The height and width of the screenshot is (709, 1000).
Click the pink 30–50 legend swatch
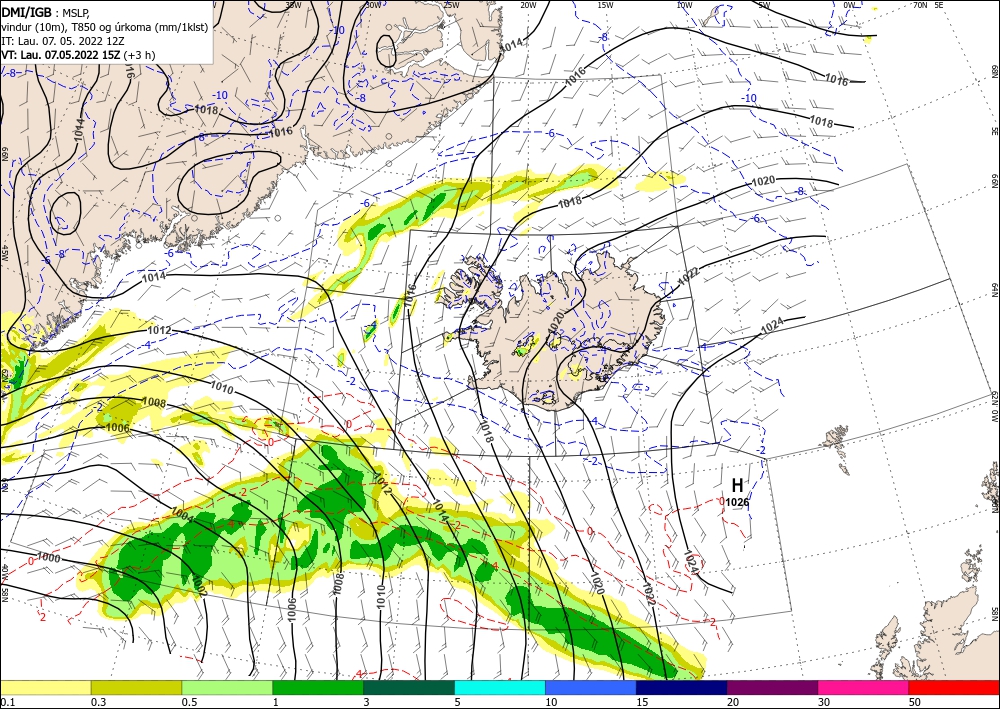pyautogui.click(x=864, y=687)
